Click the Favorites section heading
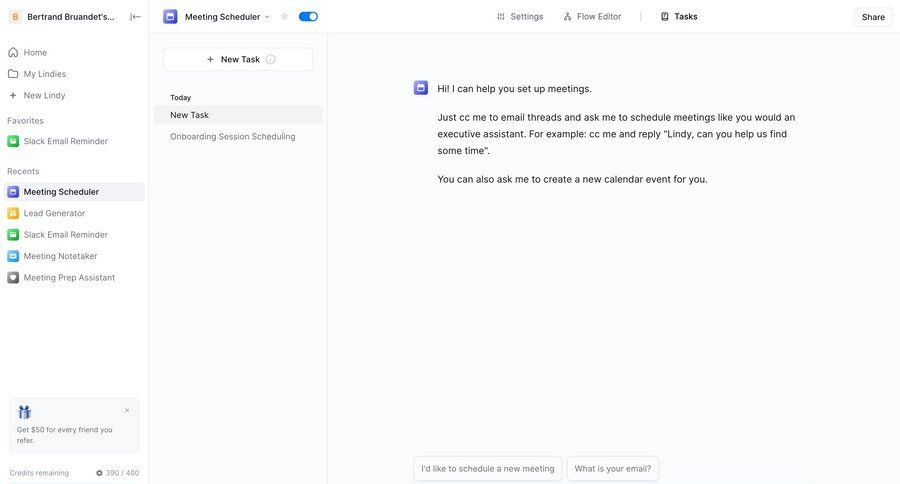Screen dimensions: 900x484 pos(25,121)
